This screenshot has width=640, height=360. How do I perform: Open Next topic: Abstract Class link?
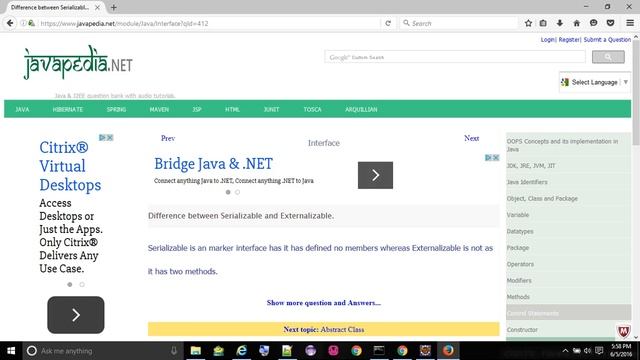[x=324, y=329]
